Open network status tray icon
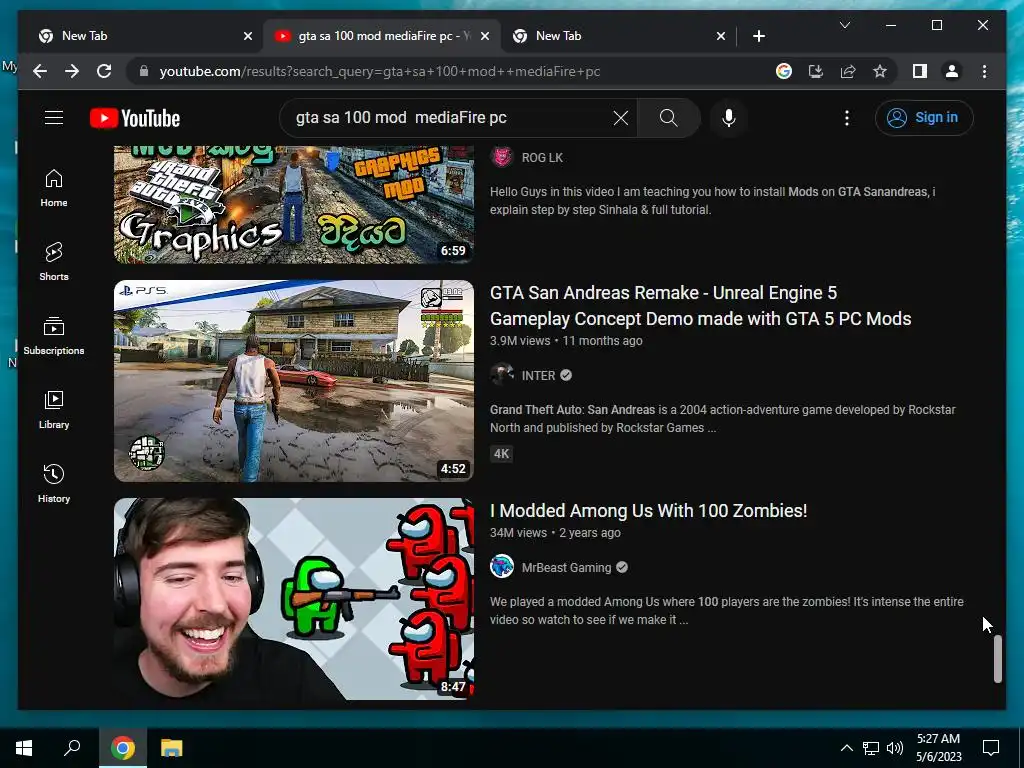Screen dimensions: 1024x768 click(871, 748)
